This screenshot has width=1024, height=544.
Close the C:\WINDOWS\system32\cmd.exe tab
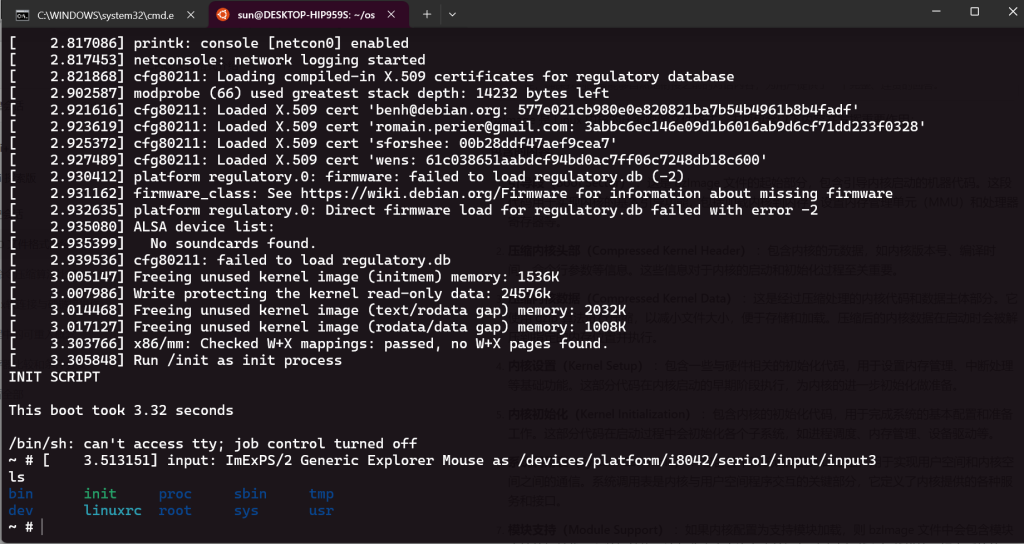[x=191, y=15]
